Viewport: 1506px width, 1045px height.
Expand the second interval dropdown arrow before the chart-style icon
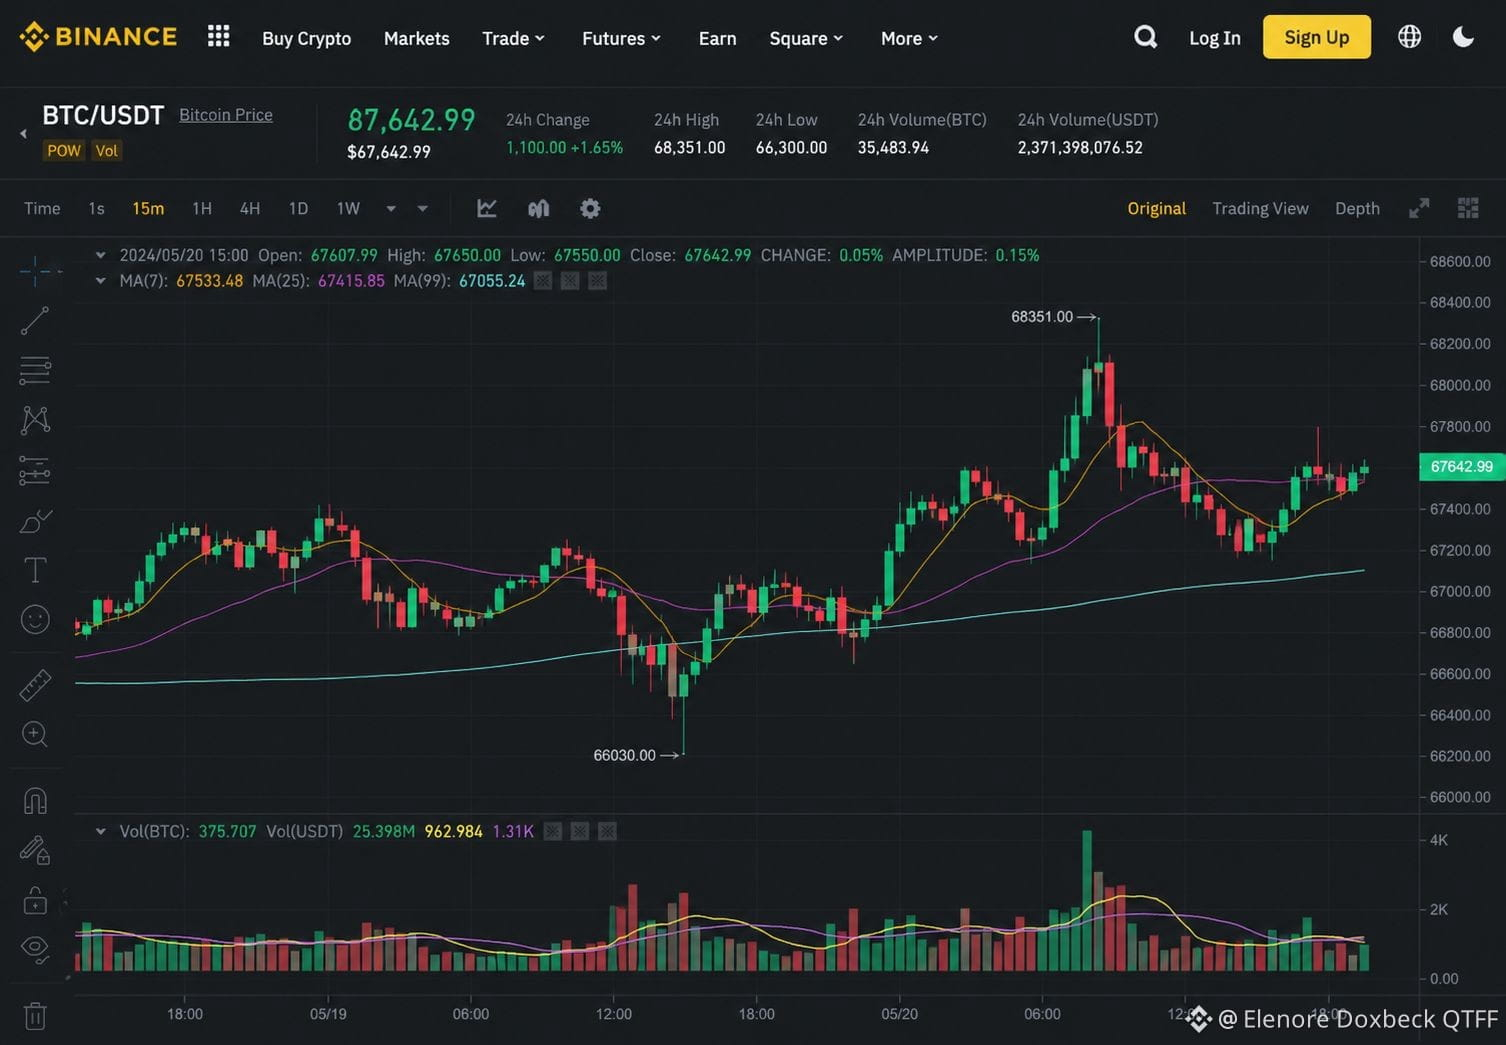tap(423, 208)
